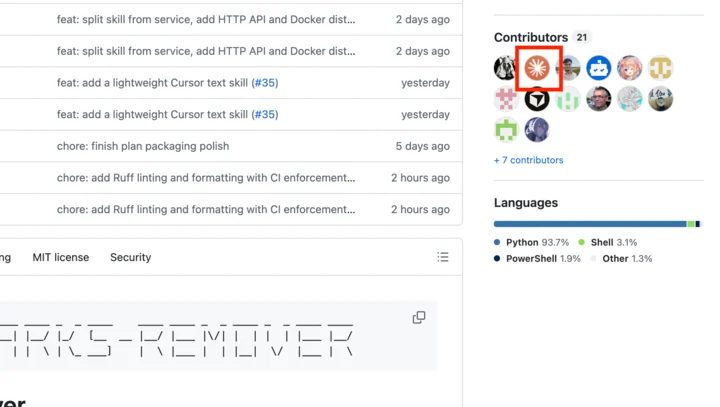
Task: Open the pink pixel identicon contributor
Action: click(506, 99)
